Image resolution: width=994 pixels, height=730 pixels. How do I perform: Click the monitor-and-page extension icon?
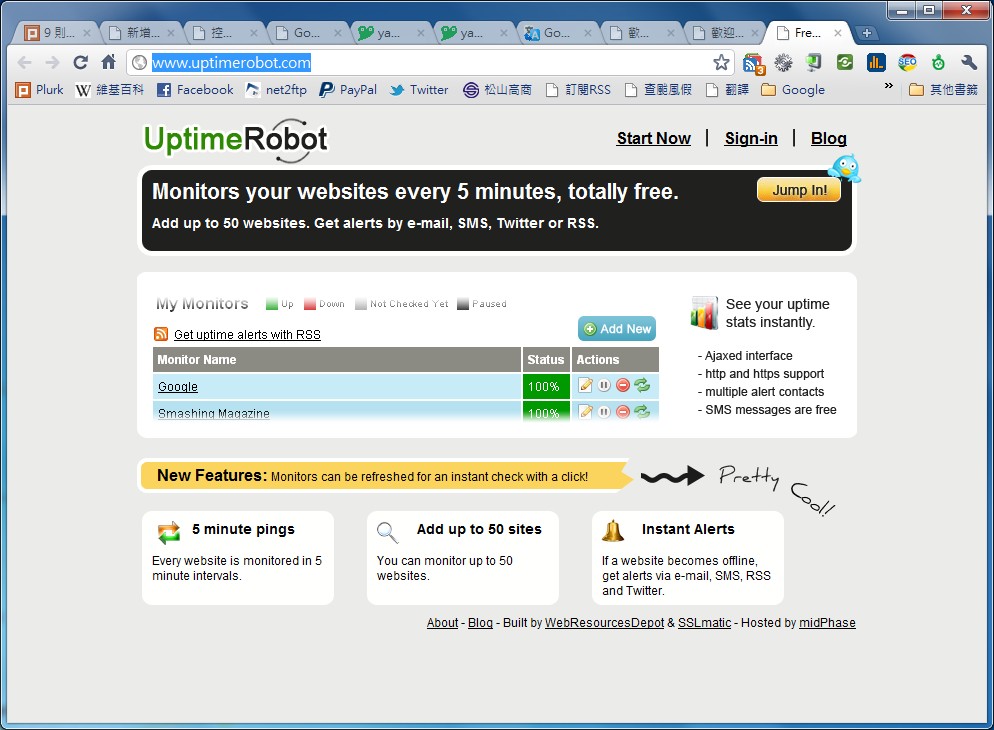click(814, 62)
